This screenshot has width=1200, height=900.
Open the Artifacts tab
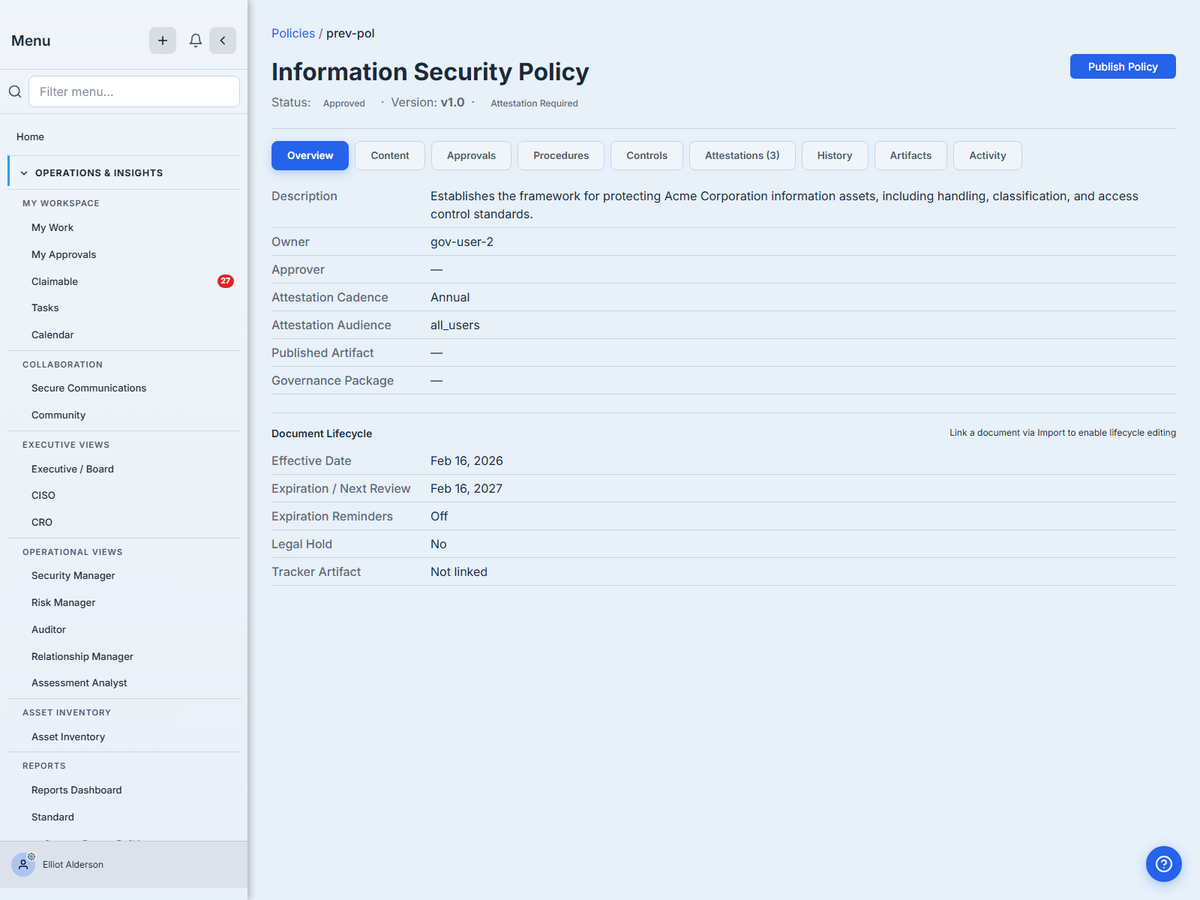pyautogui.click(x=911, y=156)
